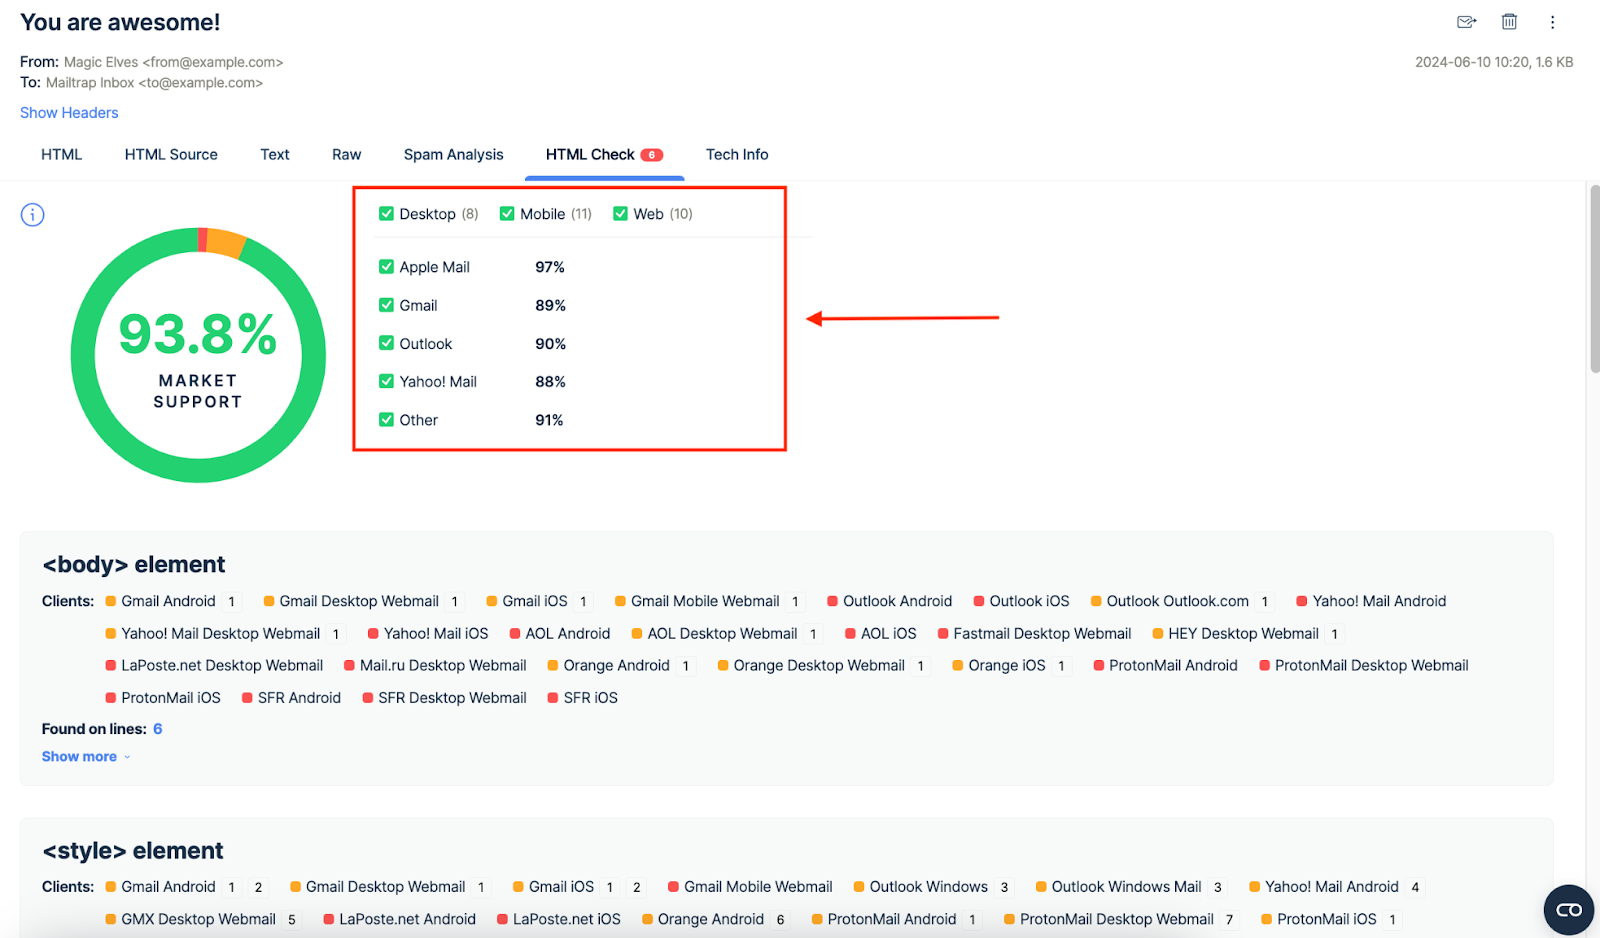Click the sender Magic Elves address
1600x938 pixels.
[173, 62]
